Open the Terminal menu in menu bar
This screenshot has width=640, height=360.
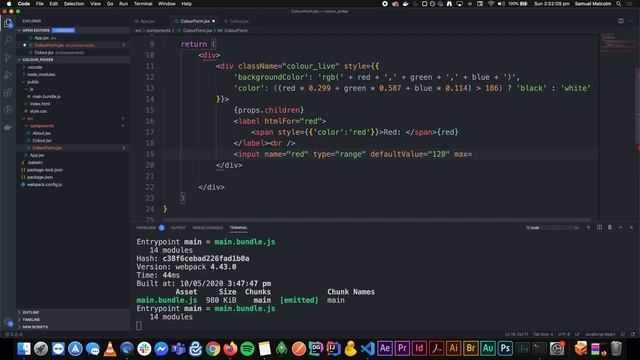click(143, 4)
